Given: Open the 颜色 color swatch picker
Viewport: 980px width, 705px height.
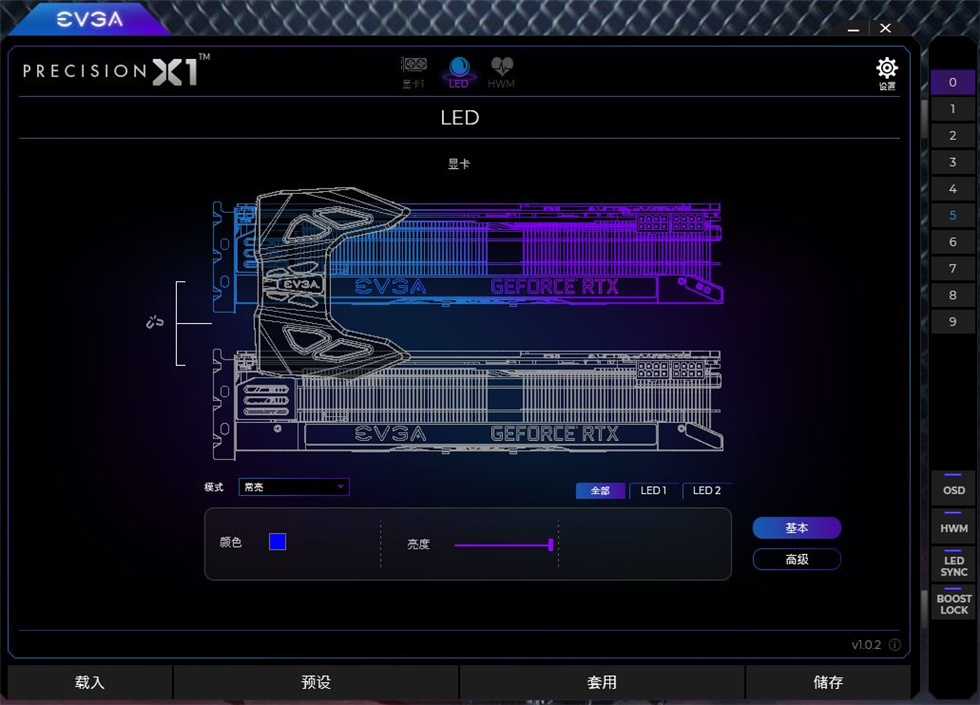Looking at the screenshot, I should point(275,541).
